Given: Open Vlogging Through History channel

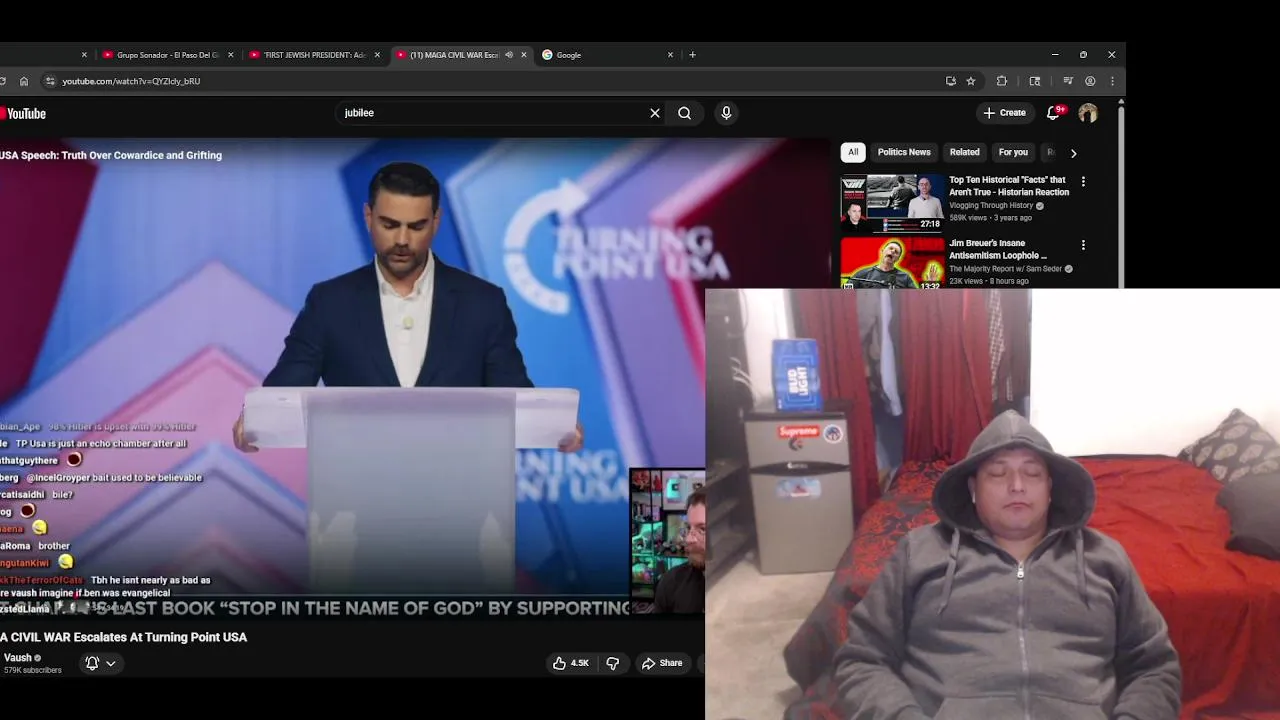Looking at the screenshot, I should click(991, 205).
